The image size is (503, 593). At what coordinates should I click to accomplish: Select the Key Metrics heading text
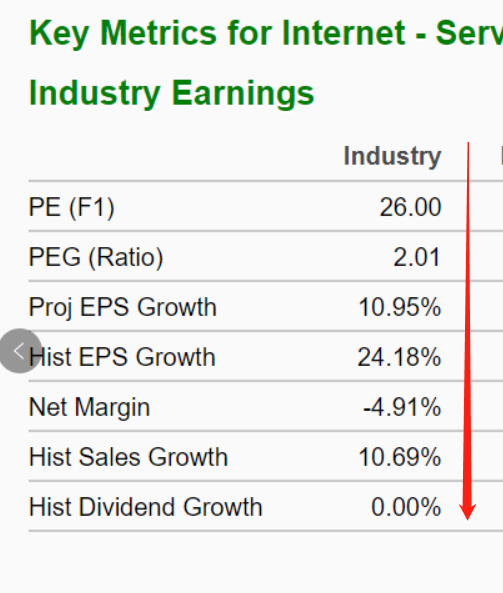(x=266, y=33)
